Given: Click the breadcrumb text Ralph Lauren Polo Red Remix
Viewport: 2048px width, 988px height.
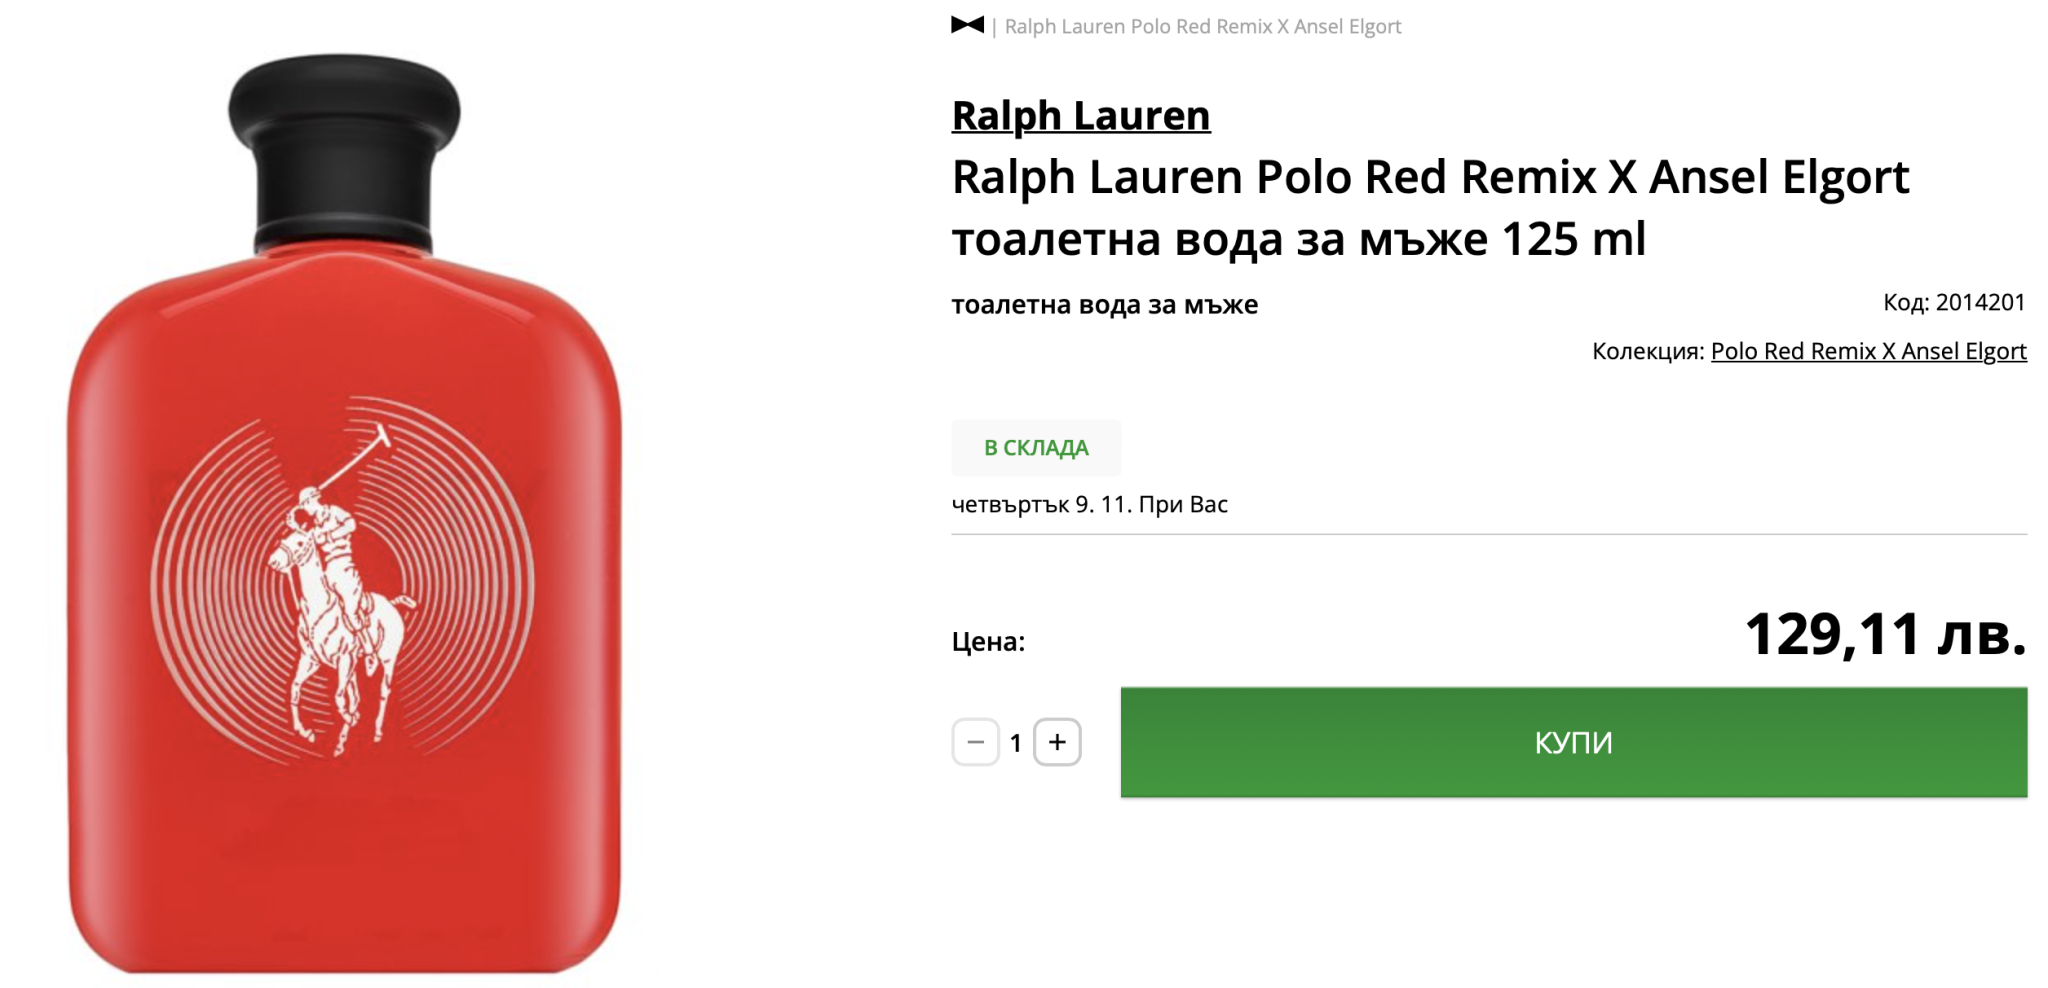Looking at the screenshot, I should click(1138, 26).
